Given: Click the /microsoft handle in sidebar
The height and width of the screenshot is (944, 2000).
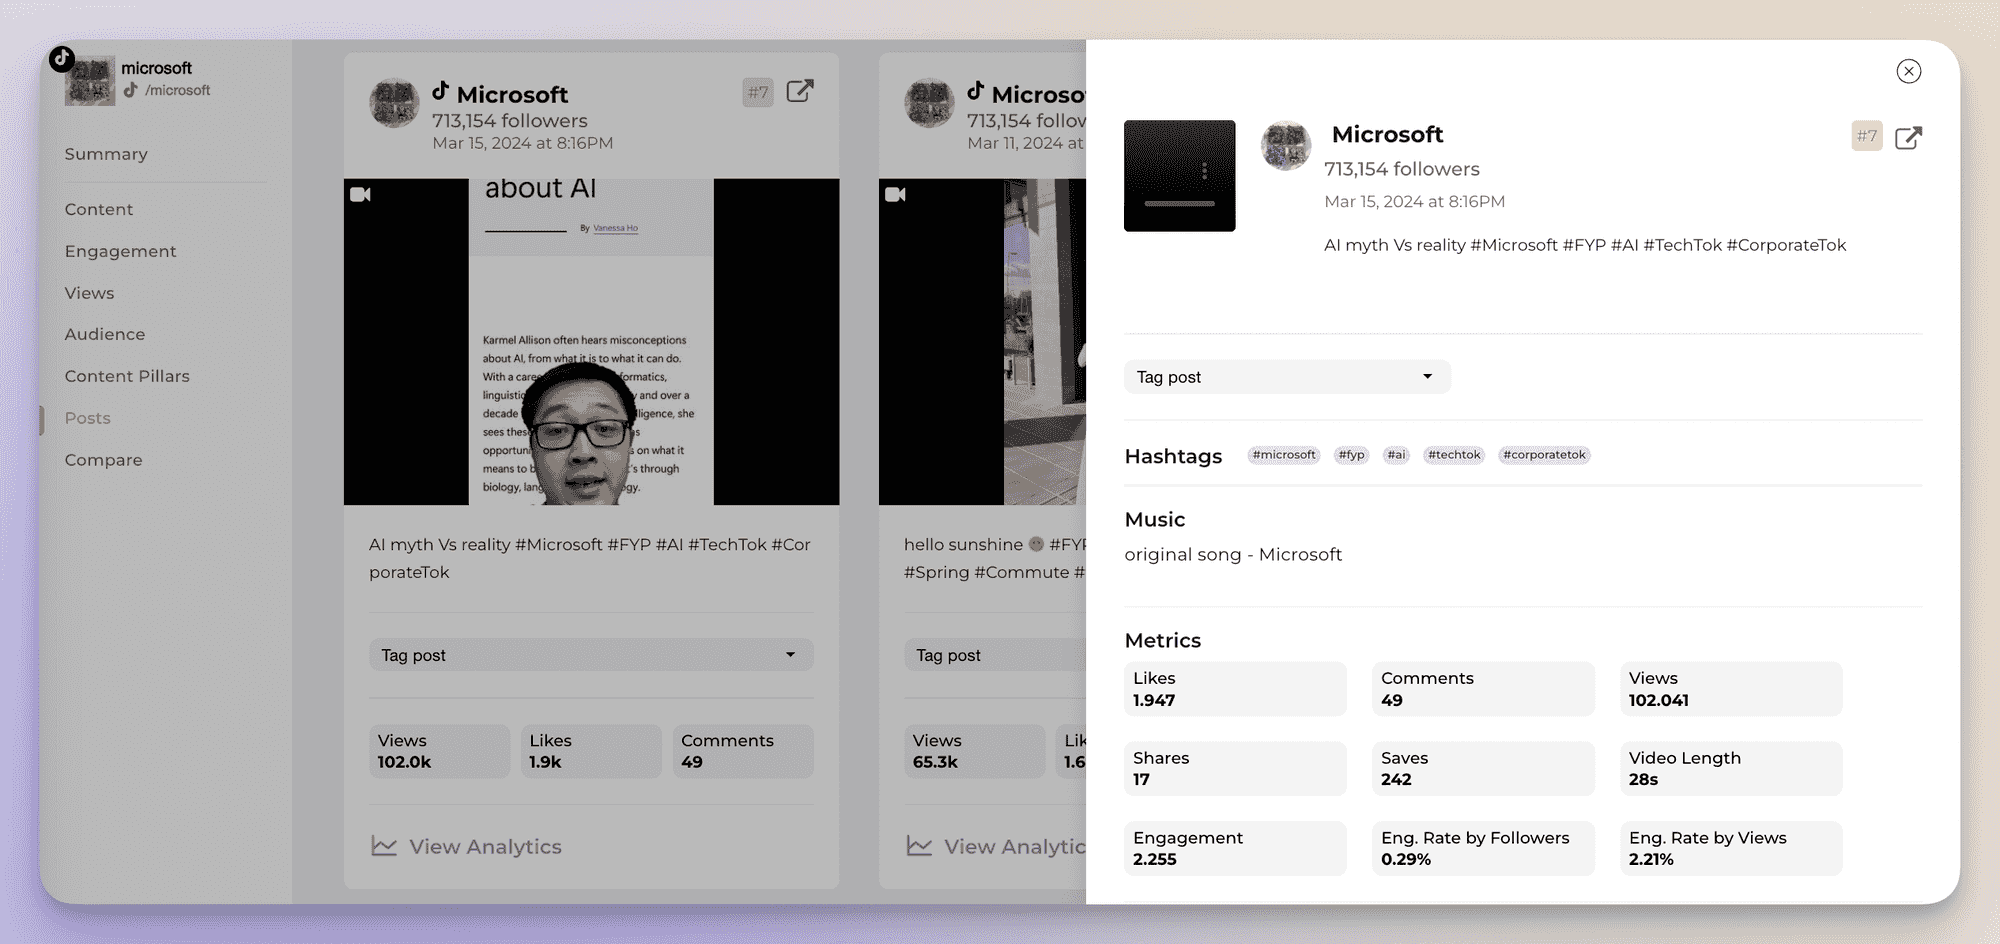Looking at the screenshot, I should (x=177, y=90).
